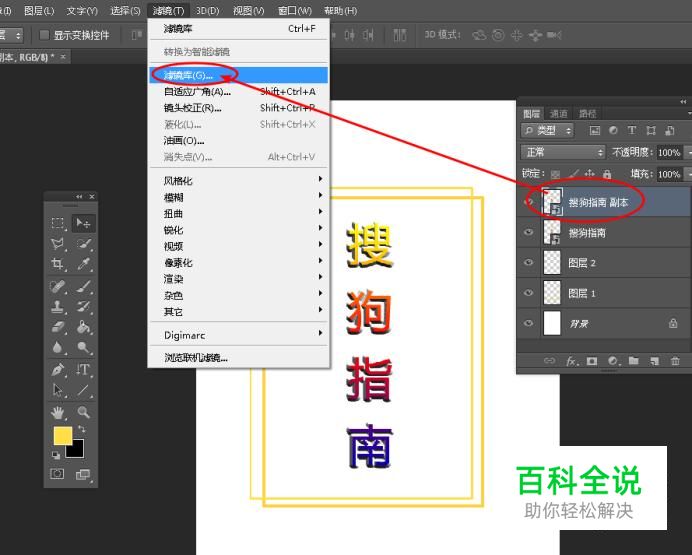Select the Hand tool

point(58,412)
